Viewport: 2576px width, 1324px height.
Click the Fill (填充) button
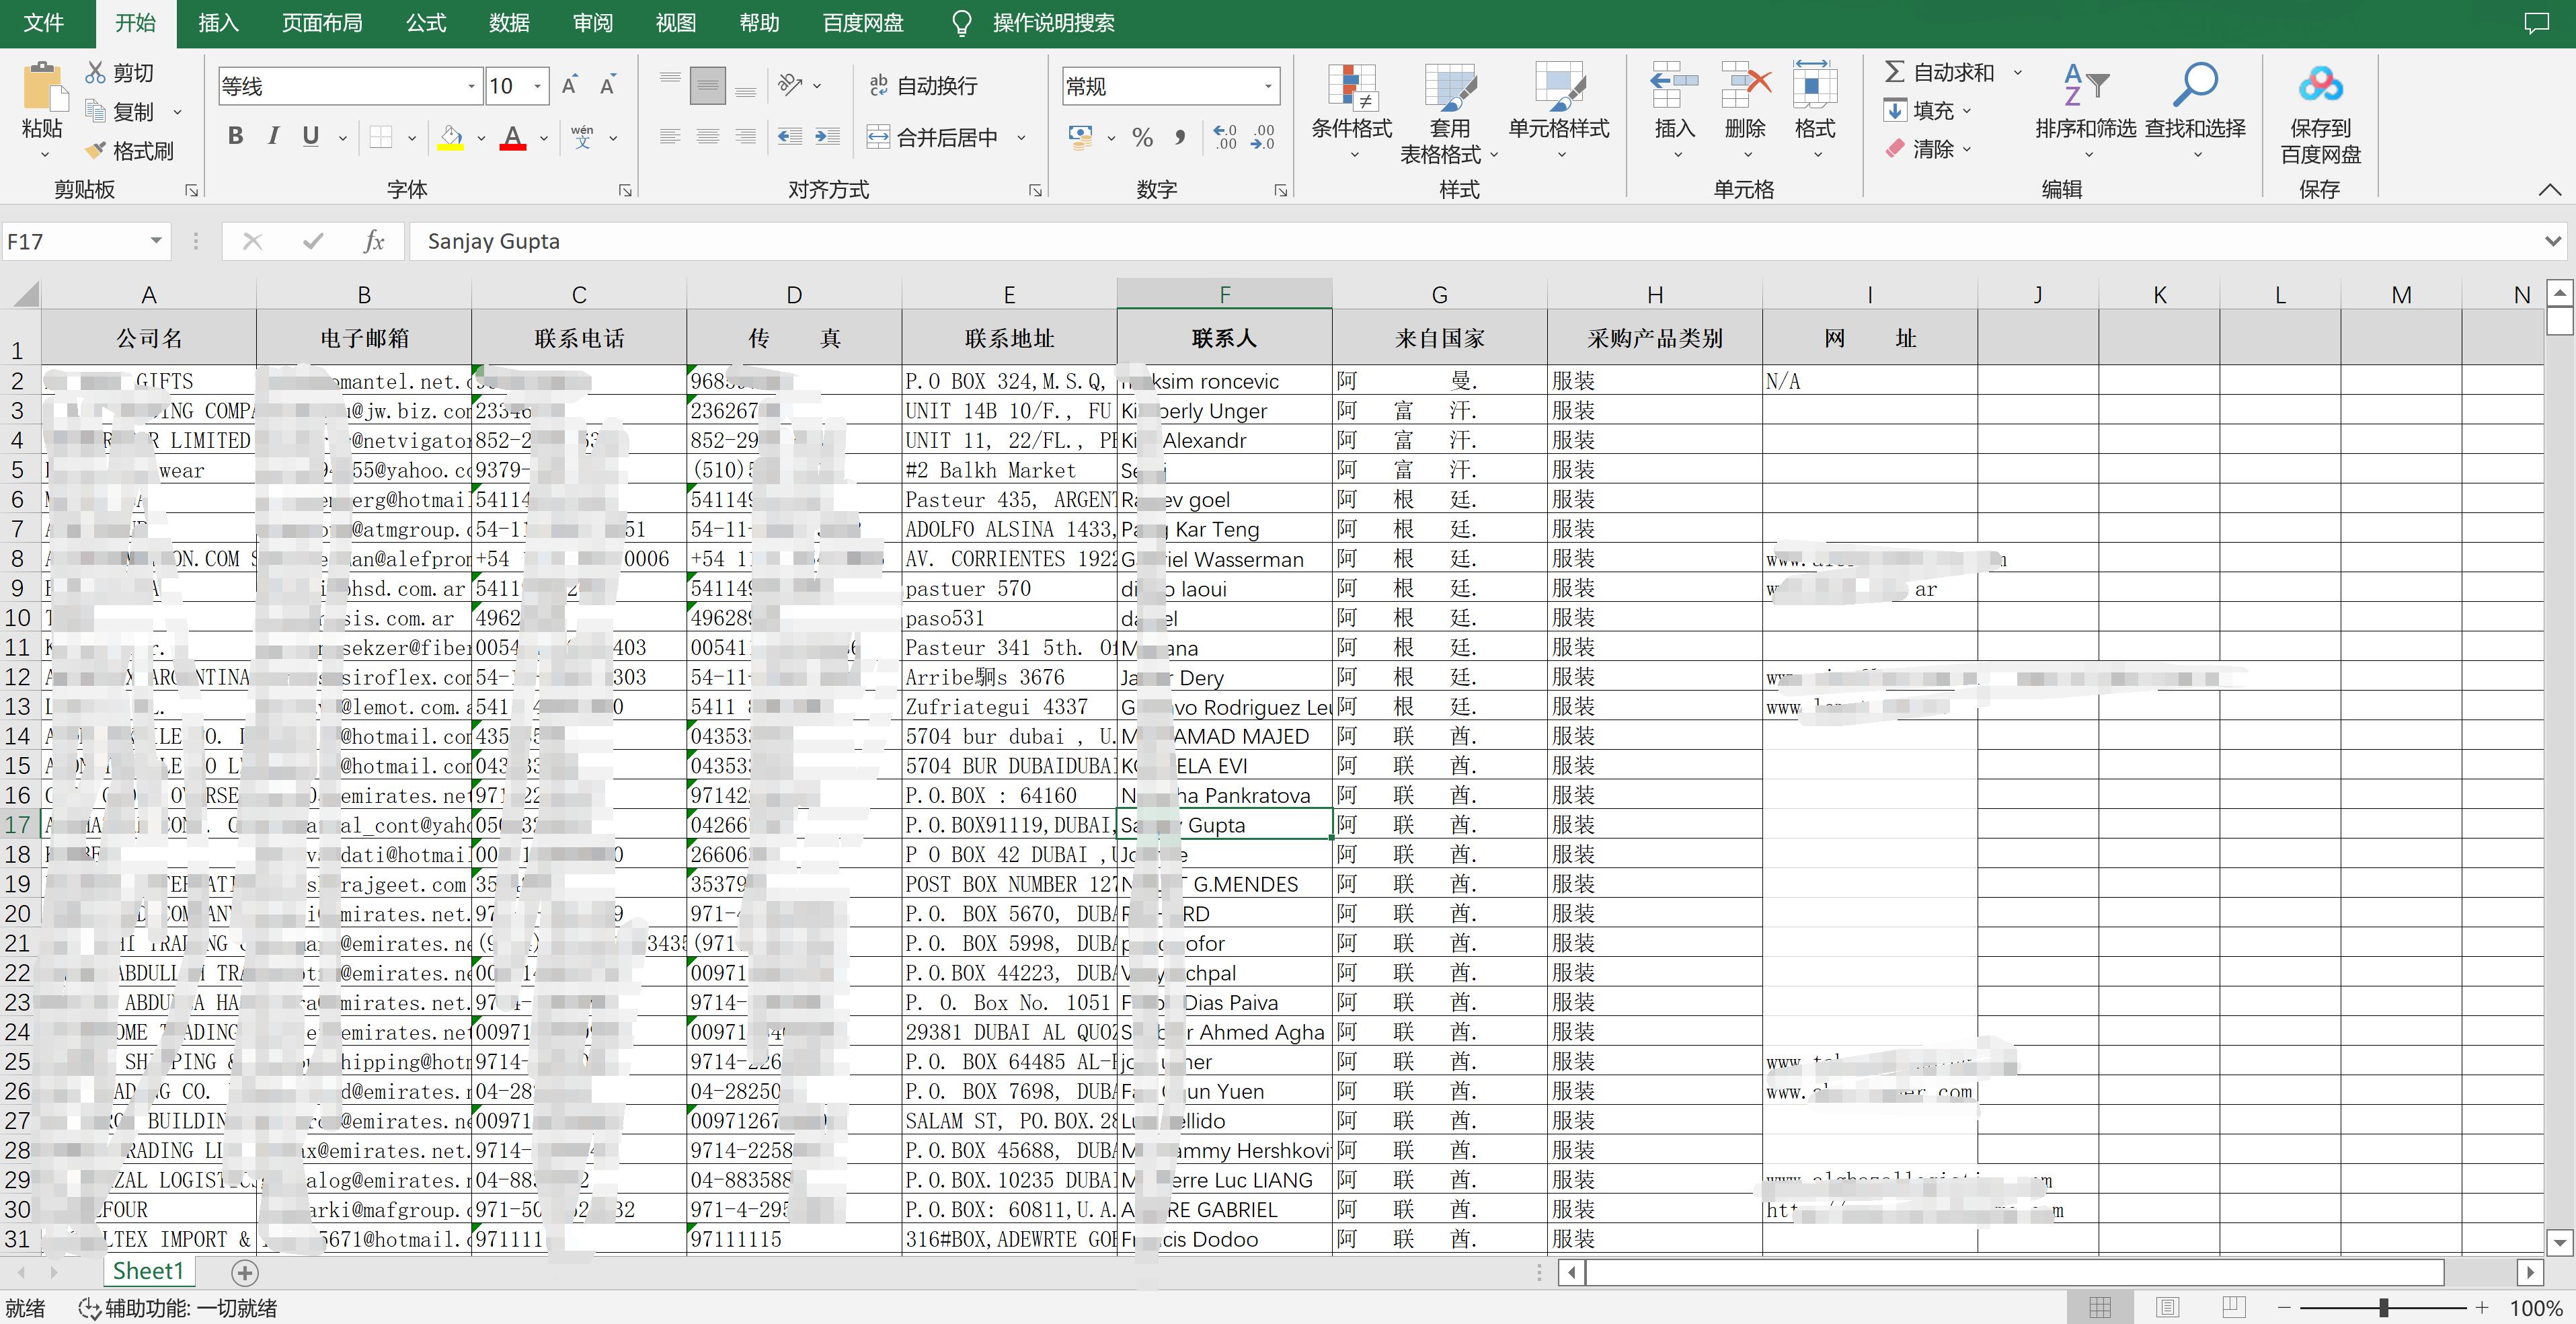click(x=1927, y=110)
